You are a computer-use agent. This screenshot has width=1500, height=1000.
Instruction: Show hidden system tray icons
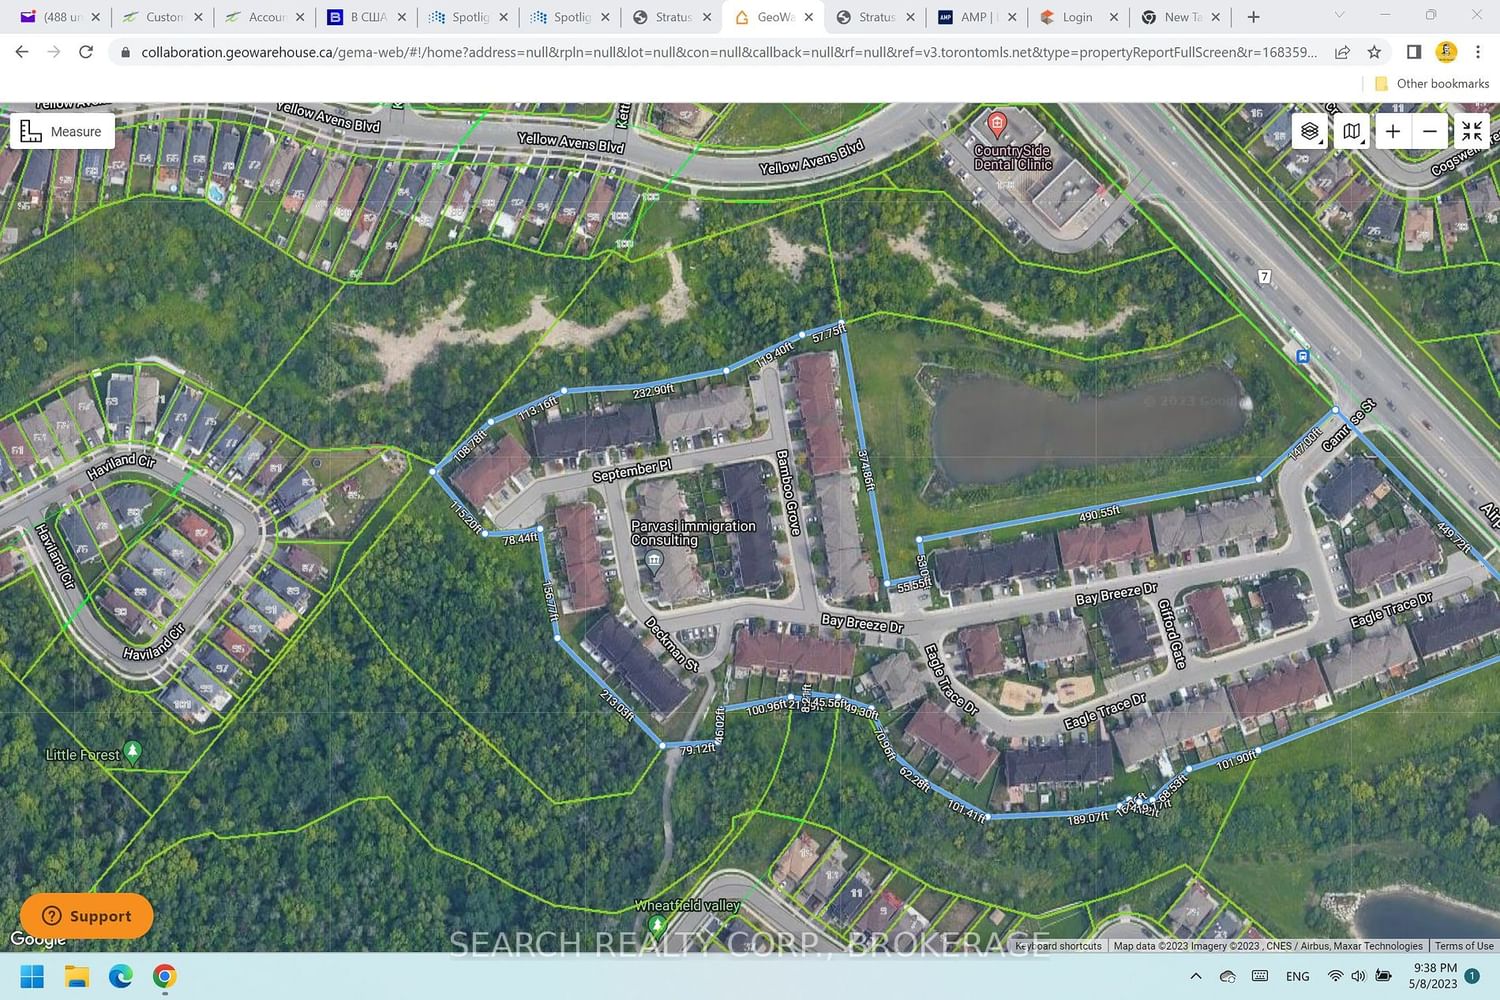(x=1196, y=976)
